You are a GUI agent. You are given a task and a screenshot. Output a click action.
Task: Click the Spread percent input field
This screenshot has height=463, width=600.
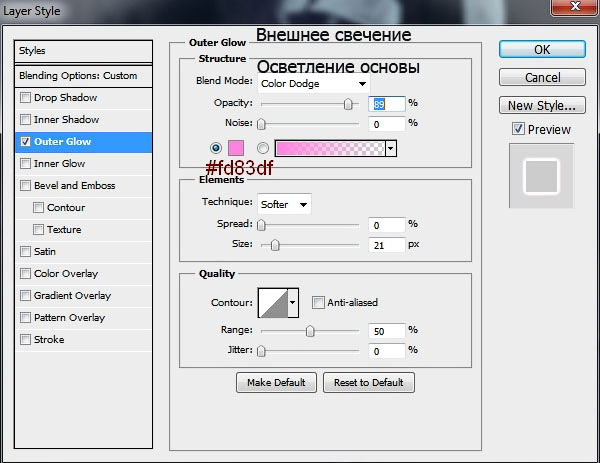[x=386, y=225]
